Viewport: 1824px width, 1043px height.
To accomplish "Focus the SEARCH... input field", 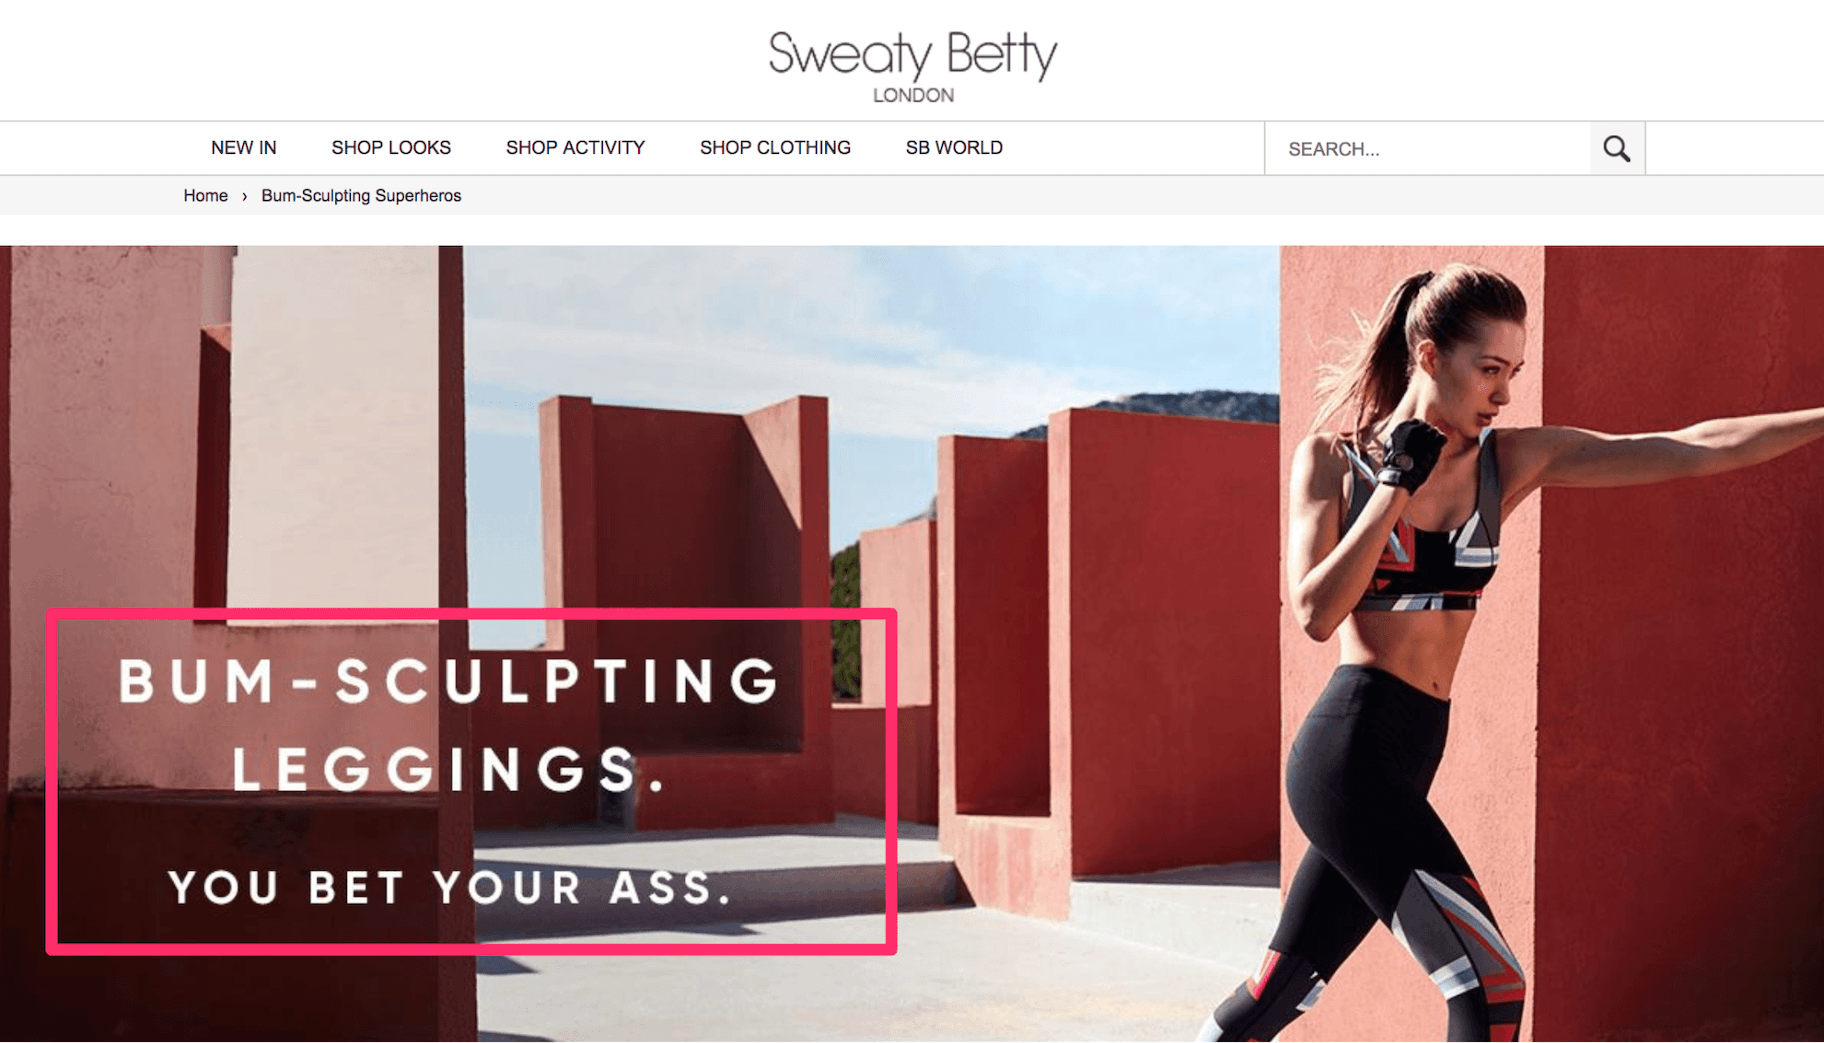I will tap(1428, 149).
